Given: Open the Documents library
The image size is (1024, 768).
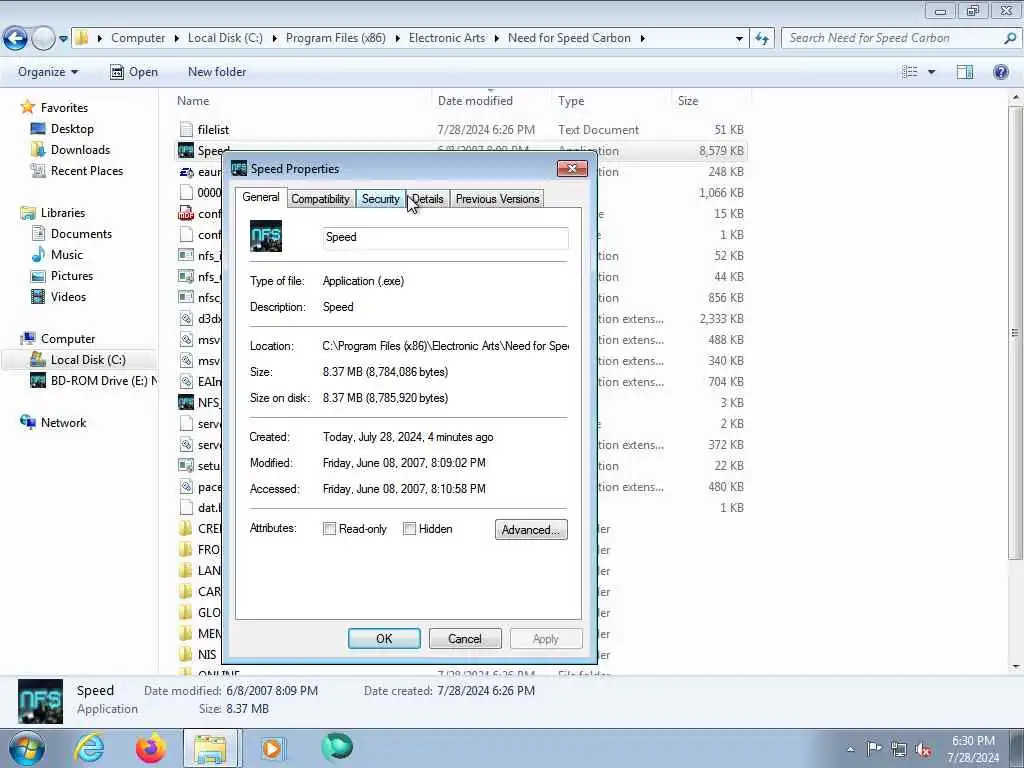Looking at the screenshot, I should tap(81, 234).
